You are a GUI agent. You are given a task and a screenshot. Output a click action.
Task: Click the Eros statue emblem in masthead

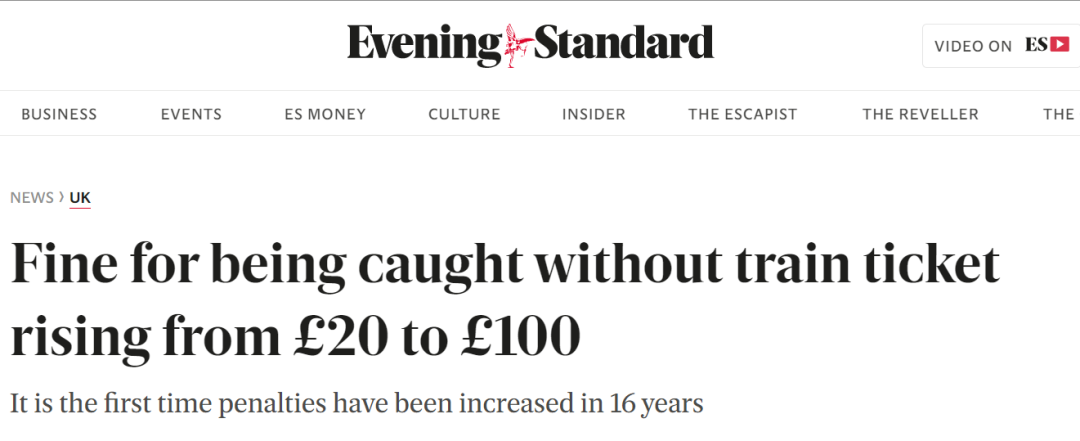tap(517, 44)
